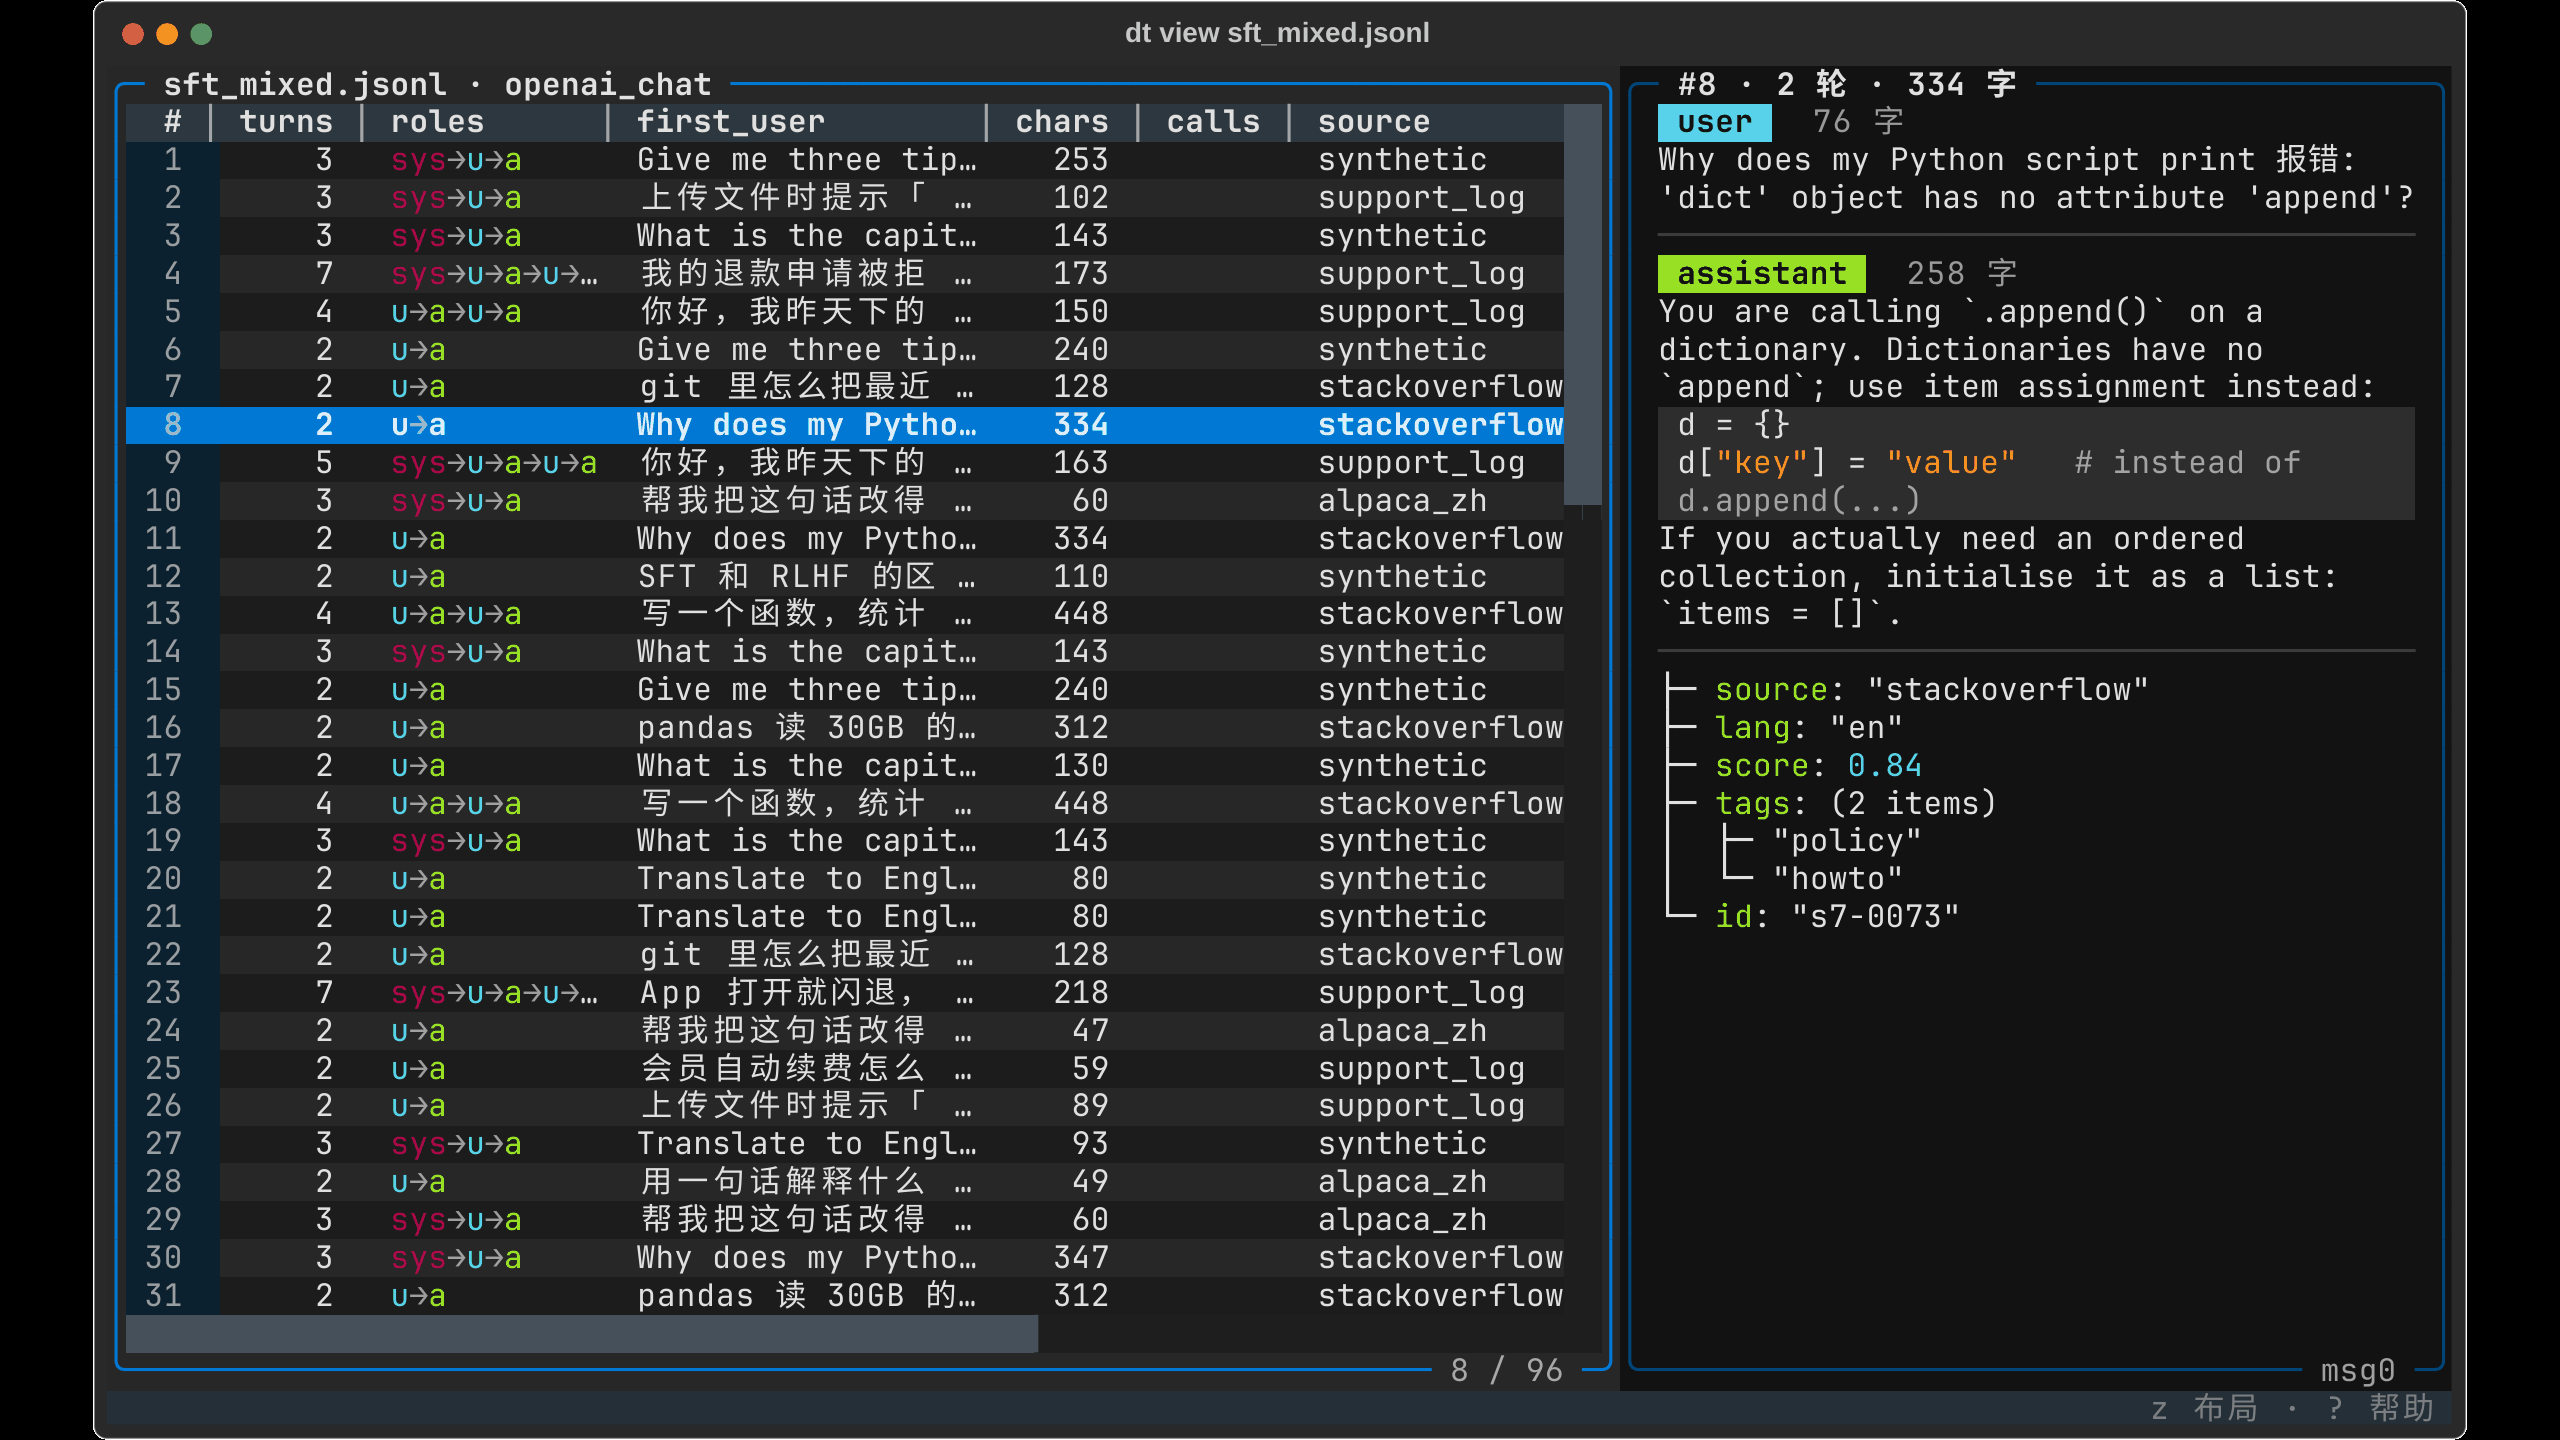Click the 'assistant' role badge in preview
The width and height of the screenshot is (2560, 1440).
1761,274
